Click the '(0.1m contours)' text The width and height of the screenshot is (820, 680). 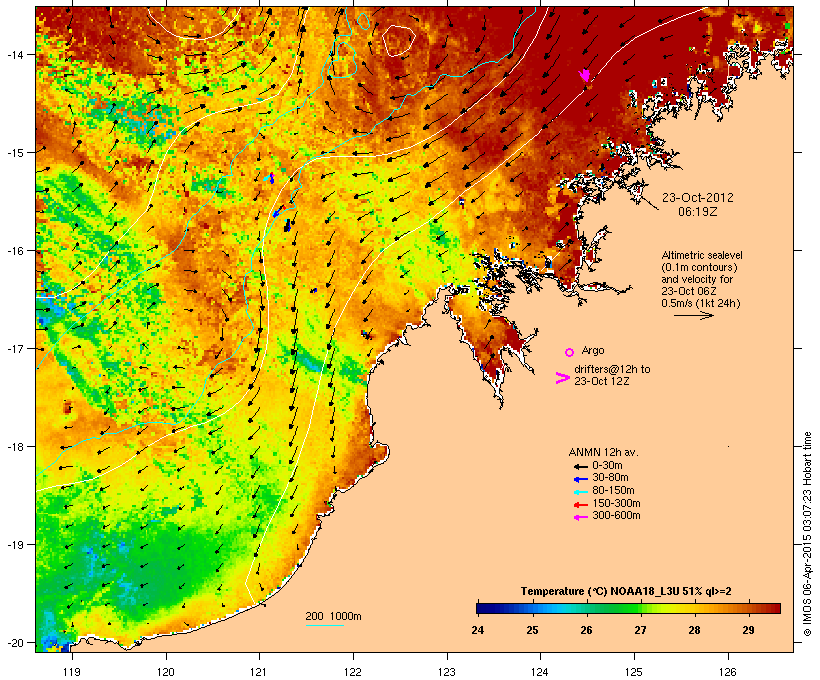(x=699, y=267)
